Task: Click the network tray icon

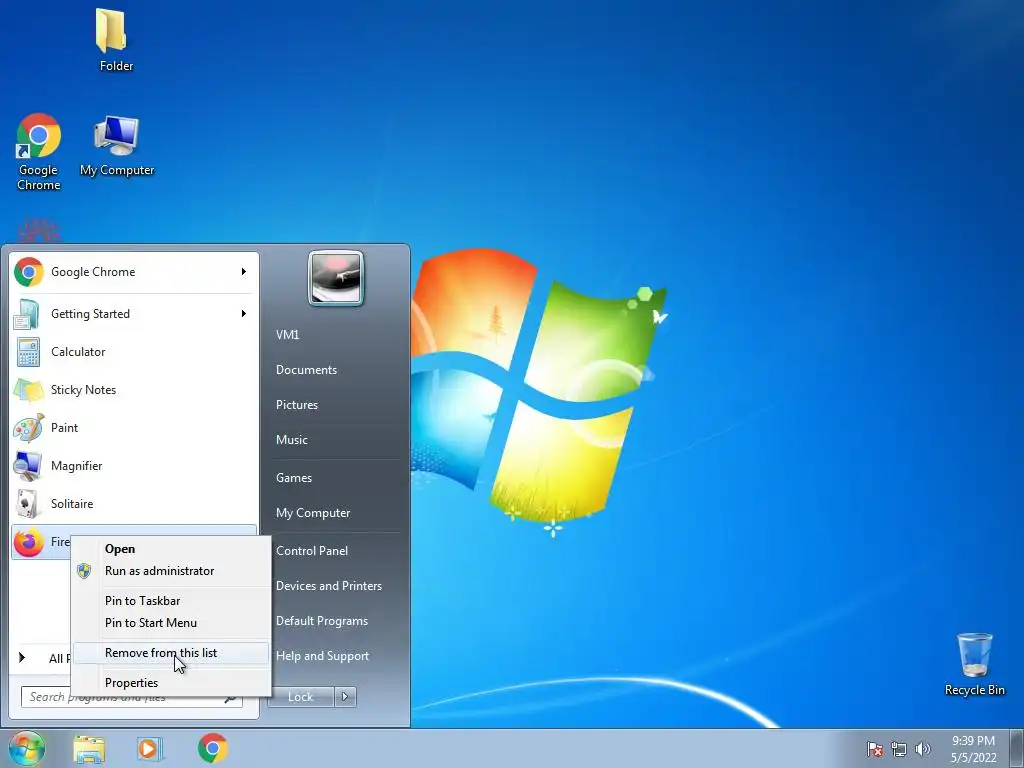Action: (899, 749)
